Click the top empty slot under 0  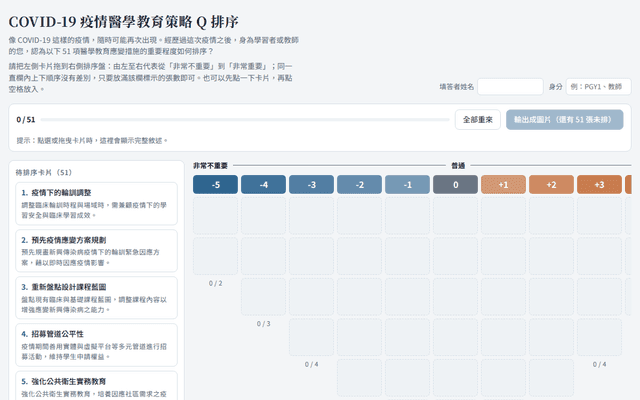455,216
